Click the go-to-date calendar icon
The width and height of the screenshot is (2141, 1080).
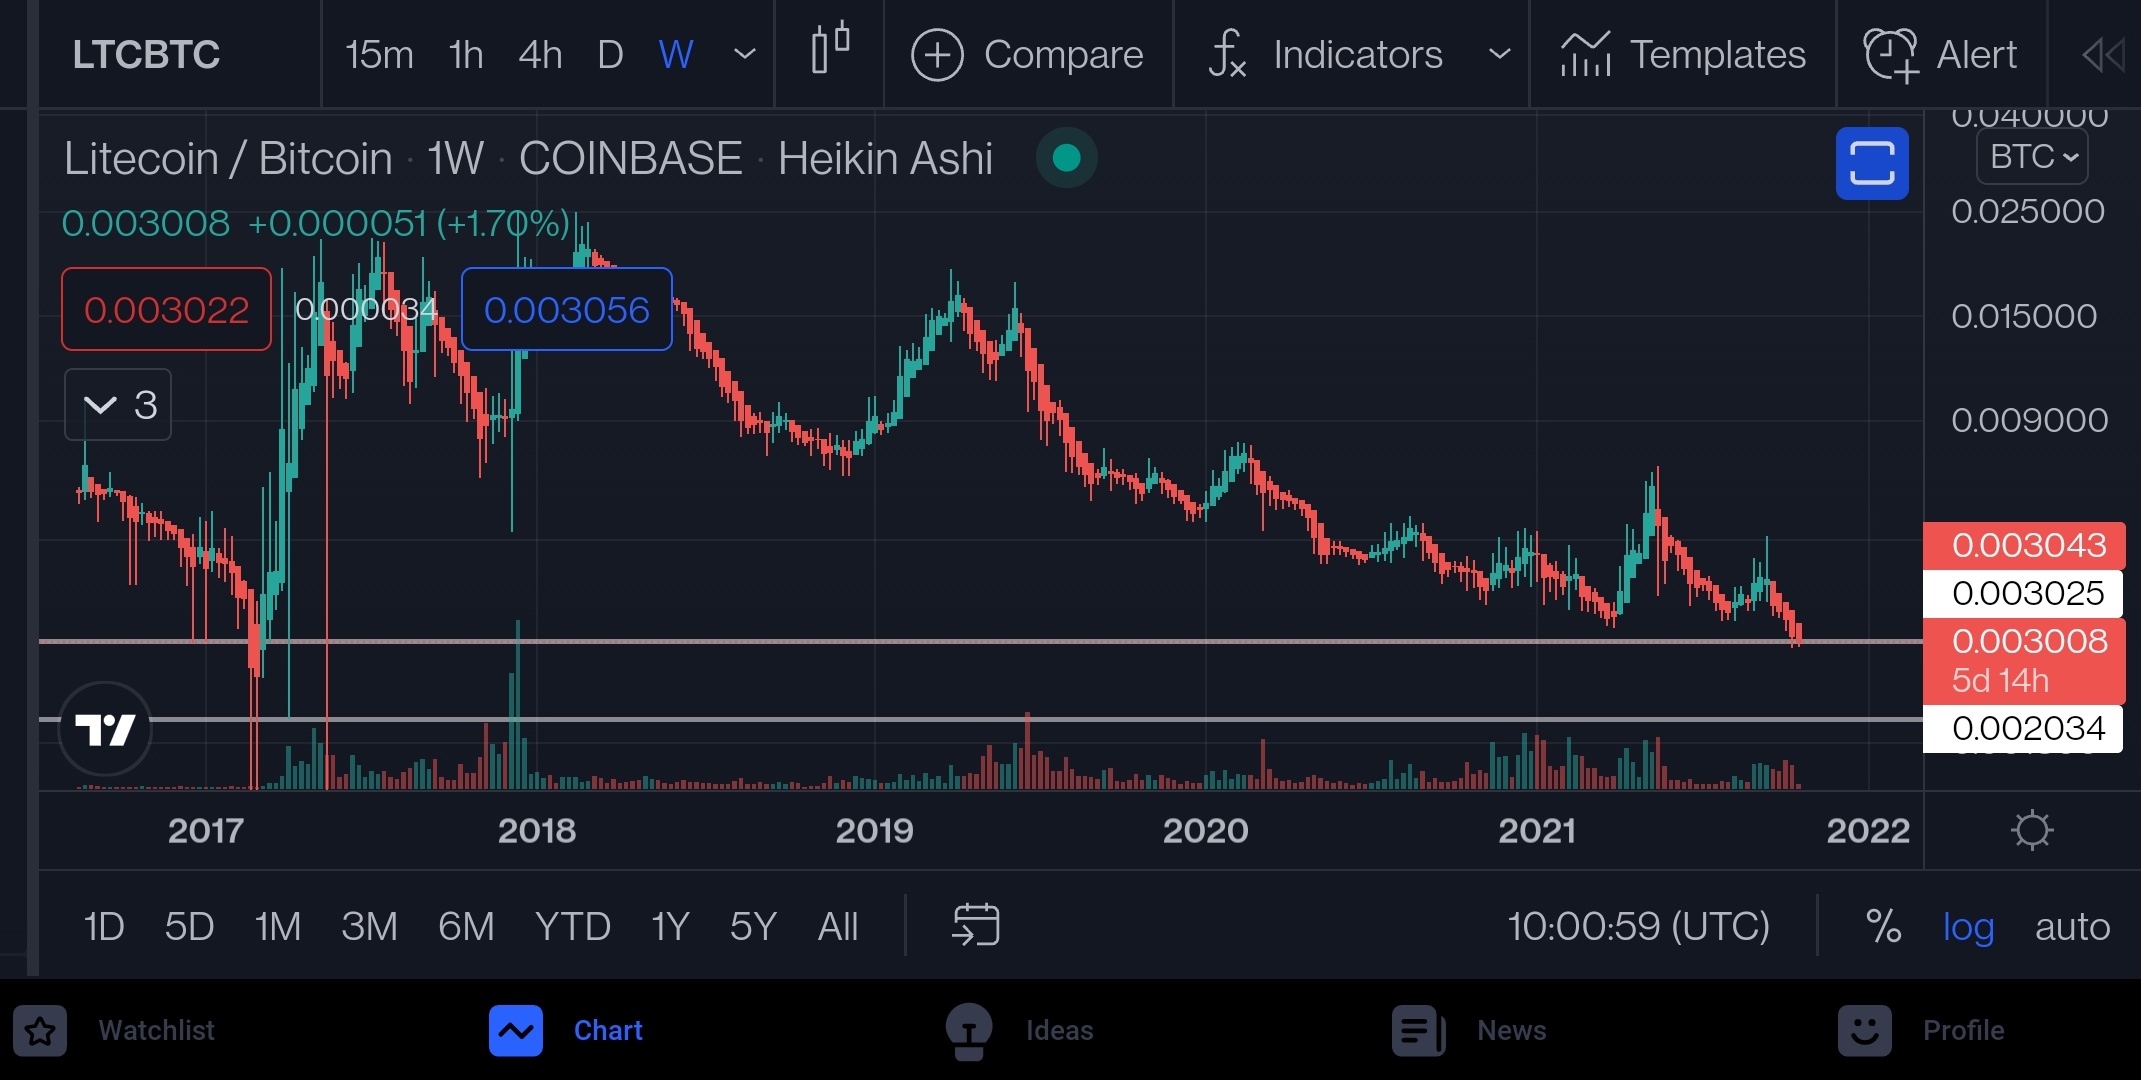(976, 925)
